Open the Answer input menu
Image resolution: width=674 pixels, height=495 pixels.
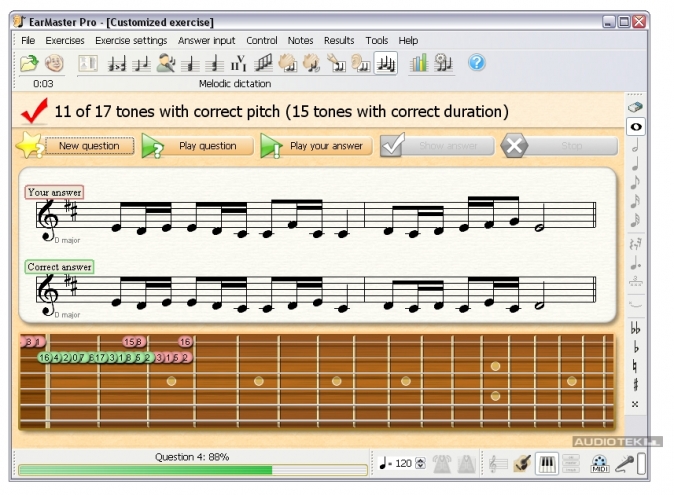(206, 40)
